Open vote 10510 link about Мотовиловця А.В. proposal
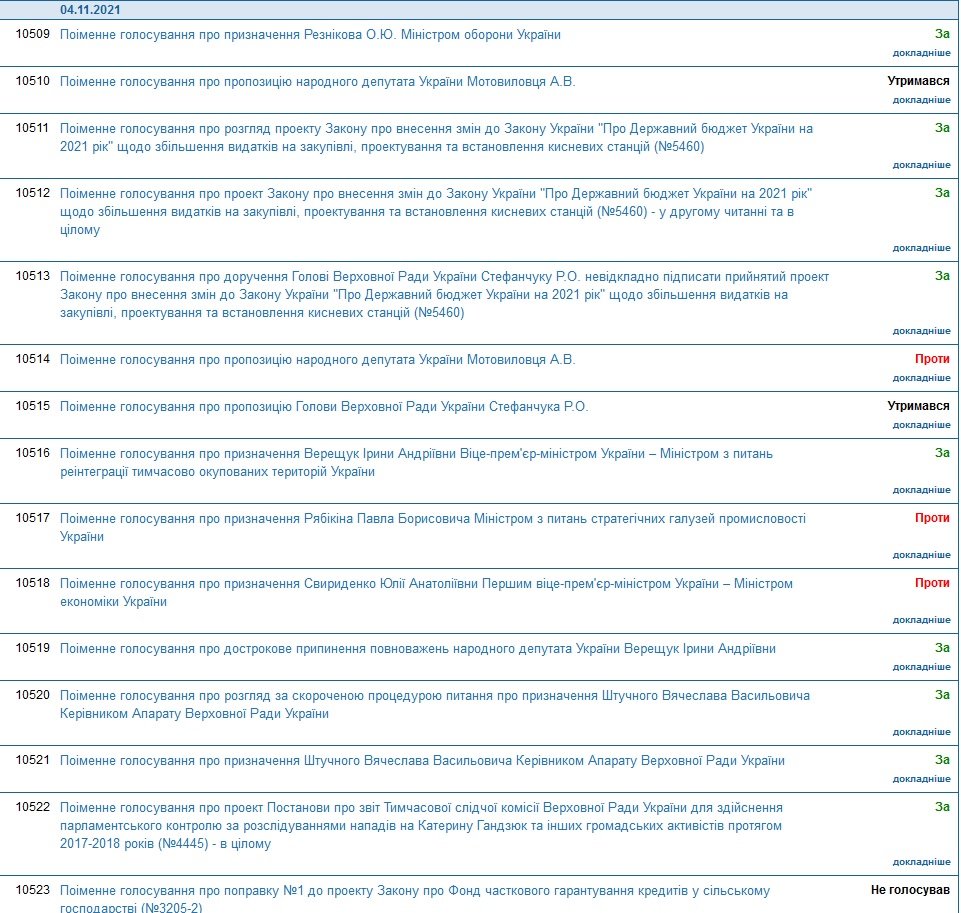The image size is (961, 913). (317, 82)
